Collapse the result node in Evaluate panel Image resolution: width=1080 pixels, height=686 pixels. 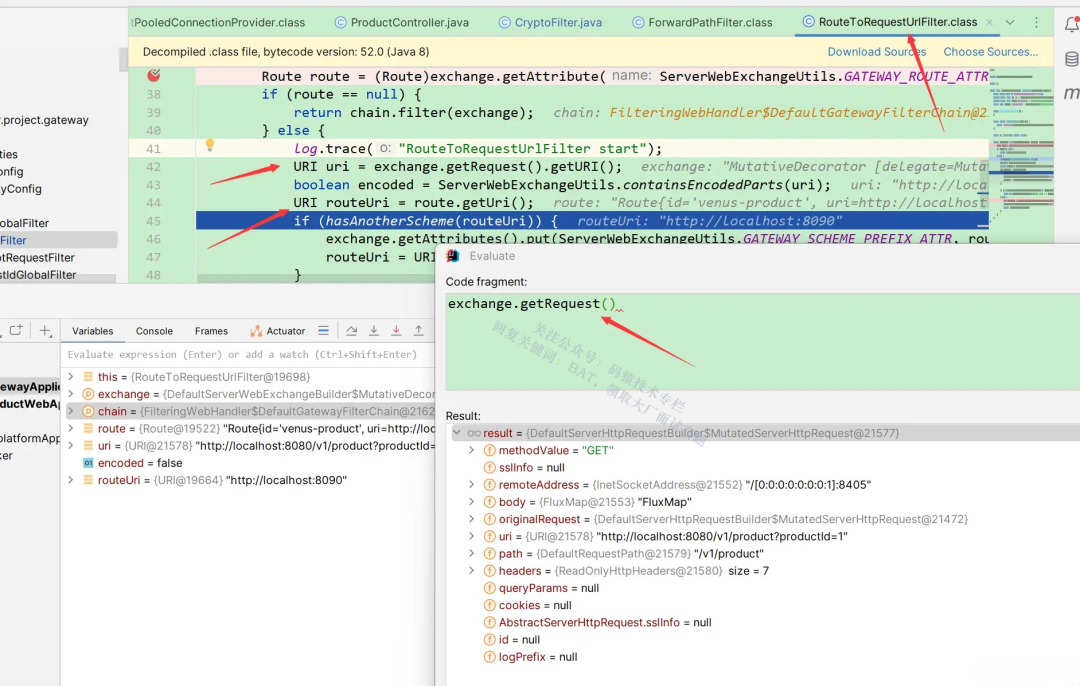tap(457, 432)
